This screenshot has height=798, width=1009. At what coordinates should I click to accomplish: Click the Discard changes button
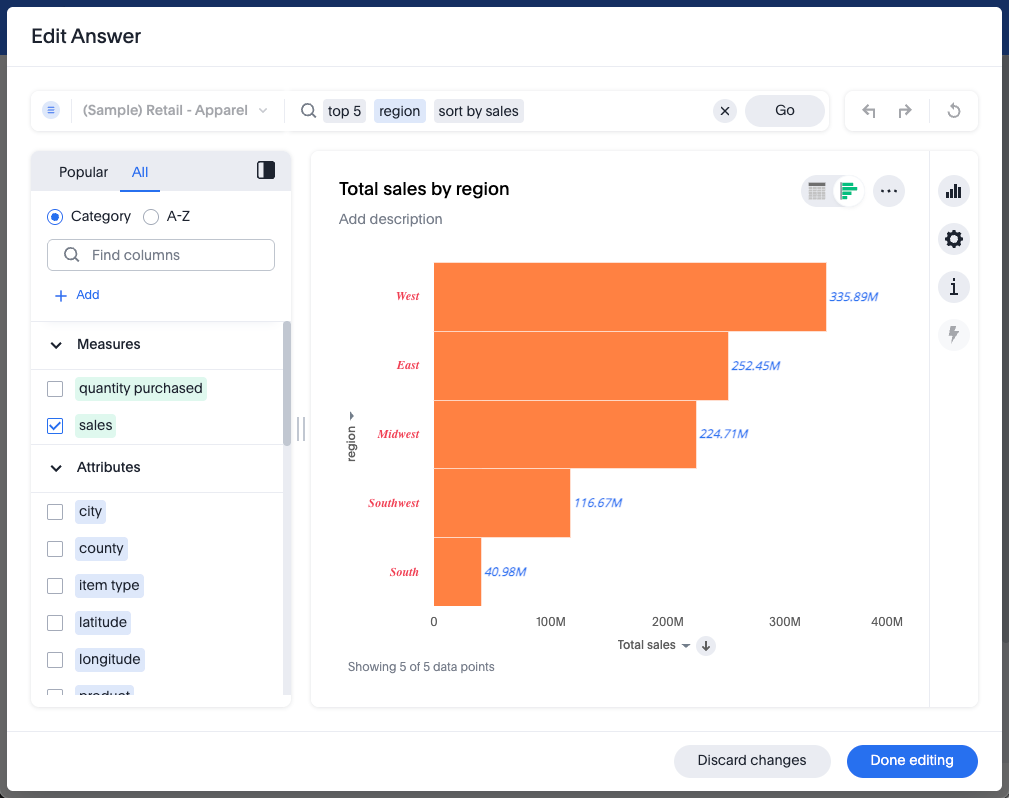point(751,760)
